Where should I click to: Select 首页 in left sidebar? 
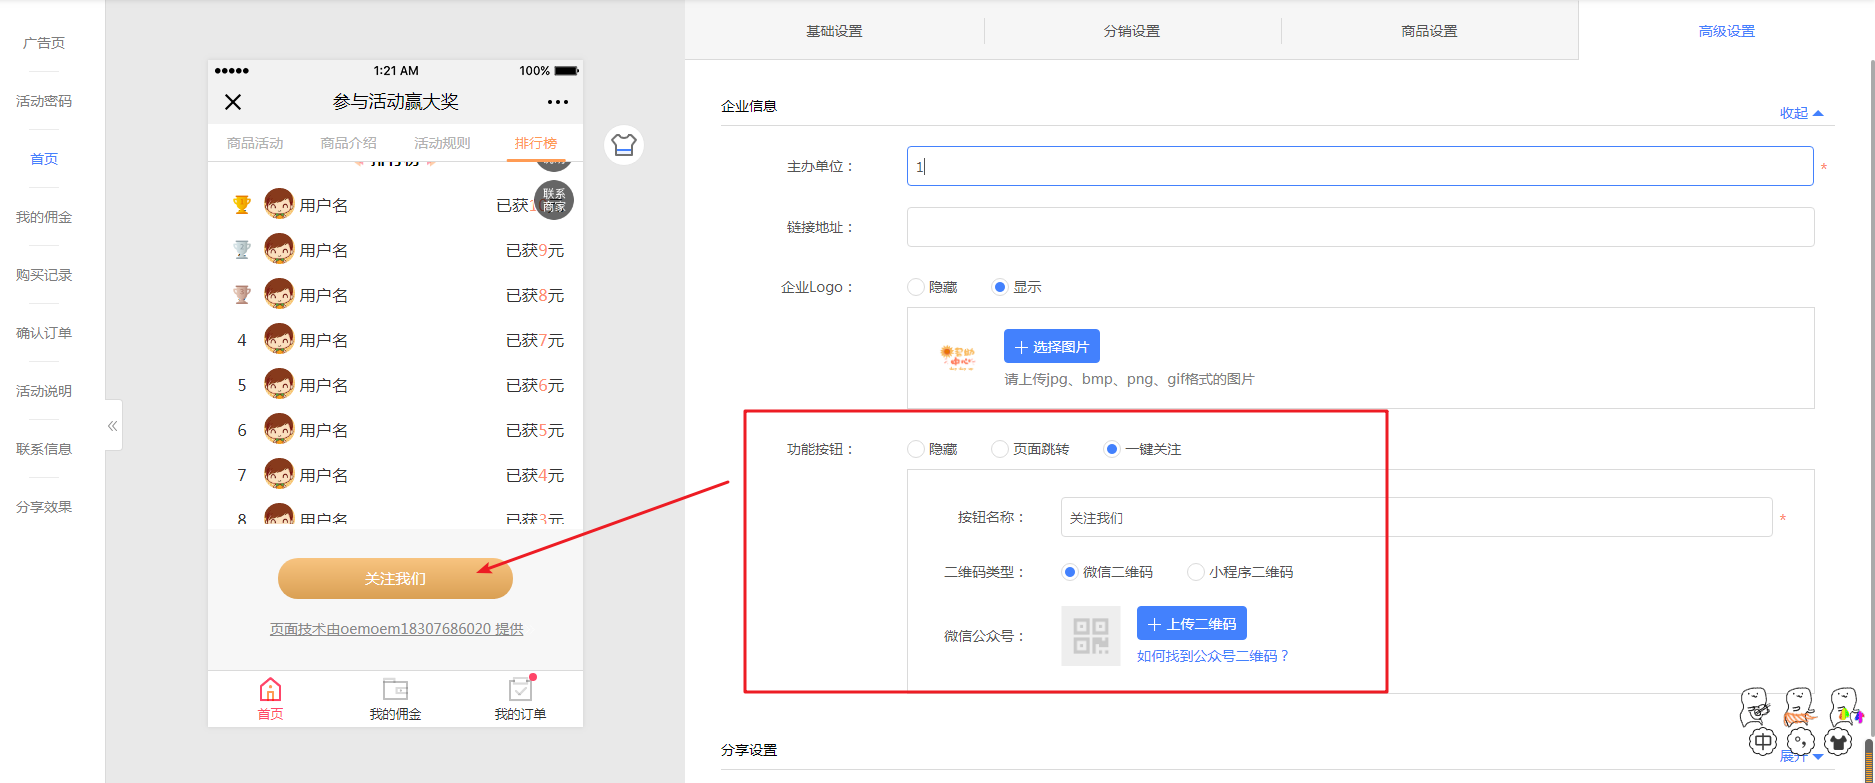[x=44, y=159]
